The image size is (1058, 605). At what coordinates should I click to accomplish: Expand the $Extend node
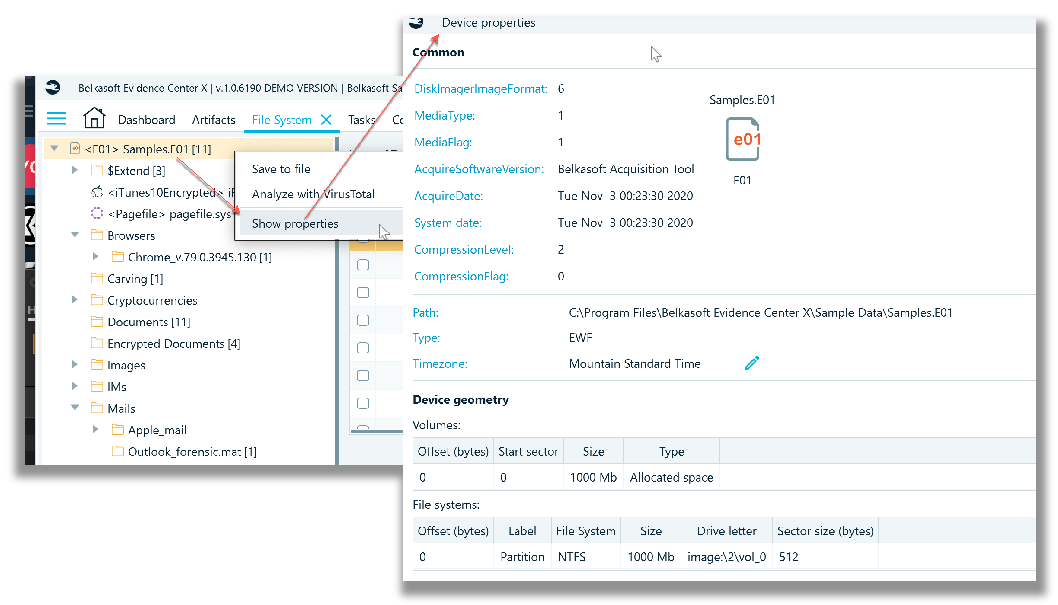tap(74, 170)
